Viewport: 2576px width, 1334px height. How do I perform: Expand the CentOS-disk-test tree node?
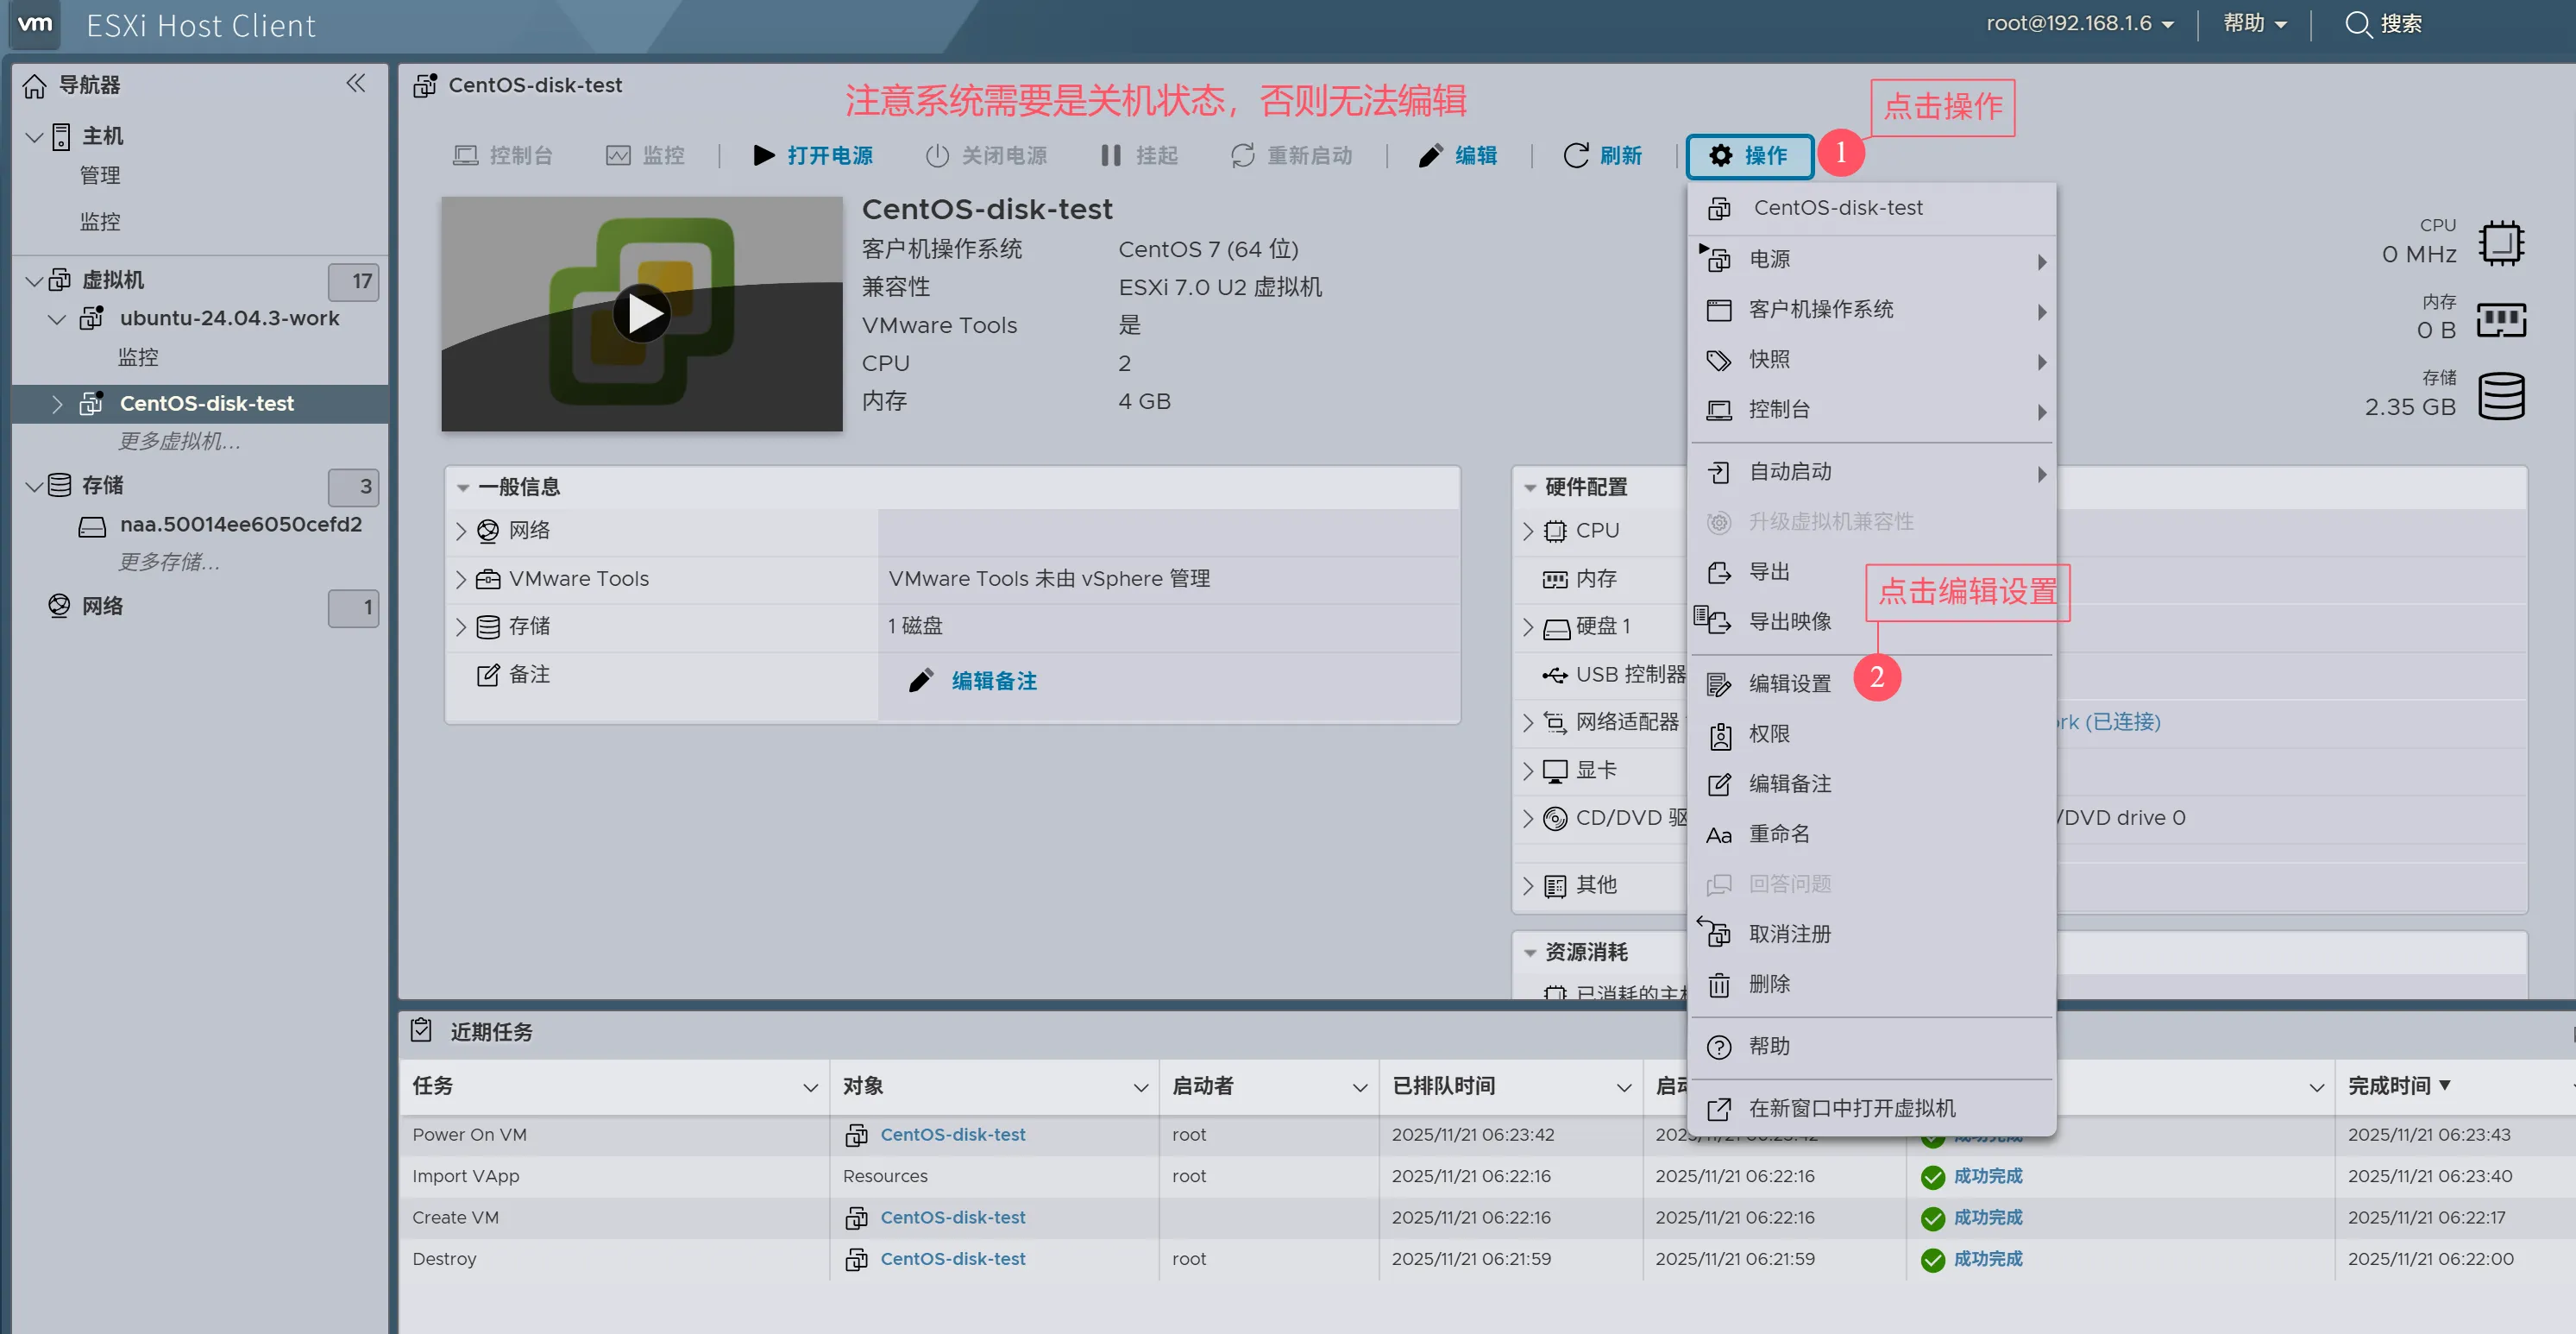57,404
